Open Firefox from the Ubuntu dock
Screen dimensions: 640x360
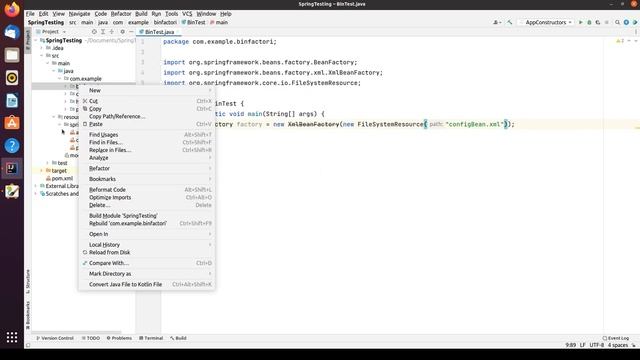pyautogui.click(x=12, y=10)
